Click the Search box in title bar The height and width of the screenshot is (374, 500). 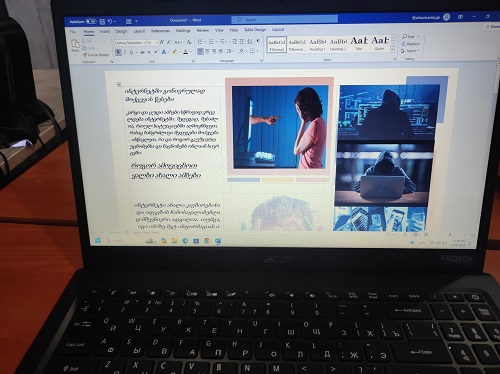(284, 20)
